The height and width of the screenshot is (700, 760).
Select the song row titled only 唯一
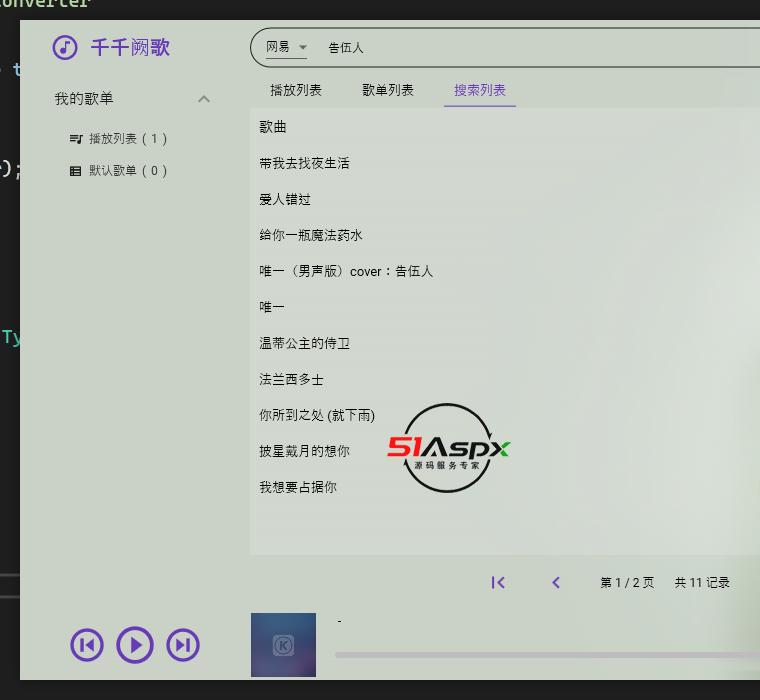pos(272,307)
